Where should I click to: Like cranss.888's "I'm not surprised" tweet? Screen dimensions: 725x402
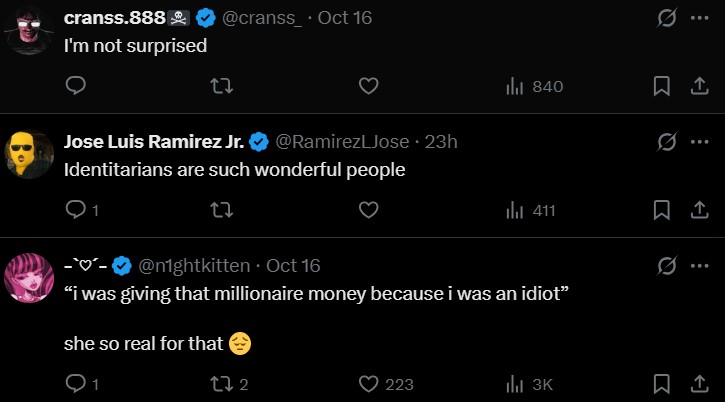(368, 87)
